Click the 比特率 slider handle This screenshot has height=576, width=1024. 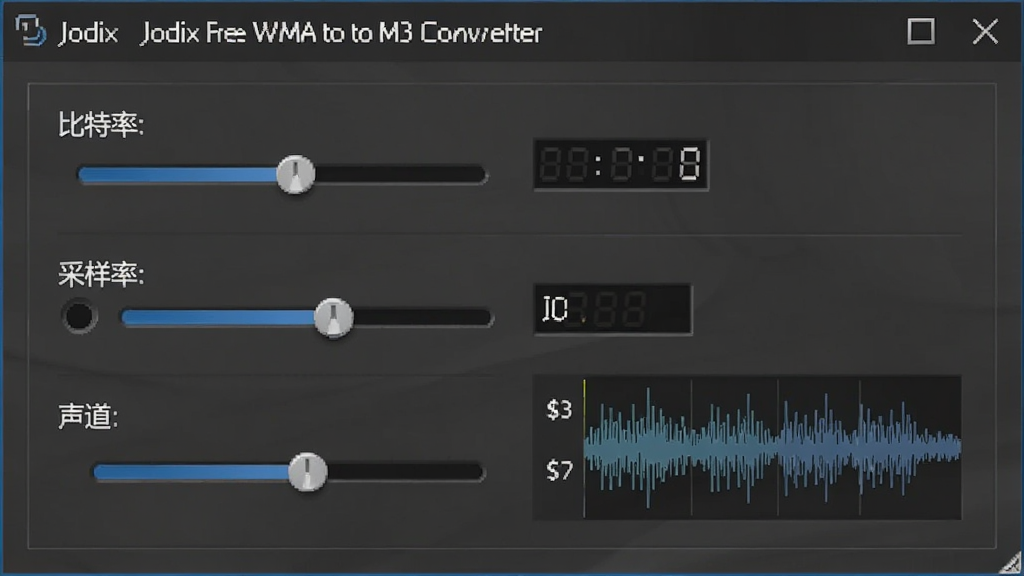(x=296, y=174)
